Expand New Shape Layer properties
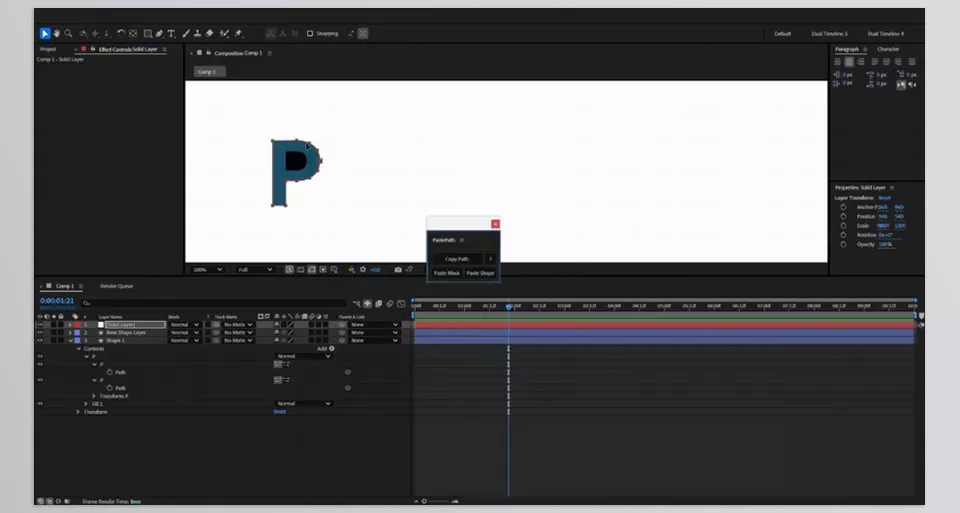 (70, 332)
